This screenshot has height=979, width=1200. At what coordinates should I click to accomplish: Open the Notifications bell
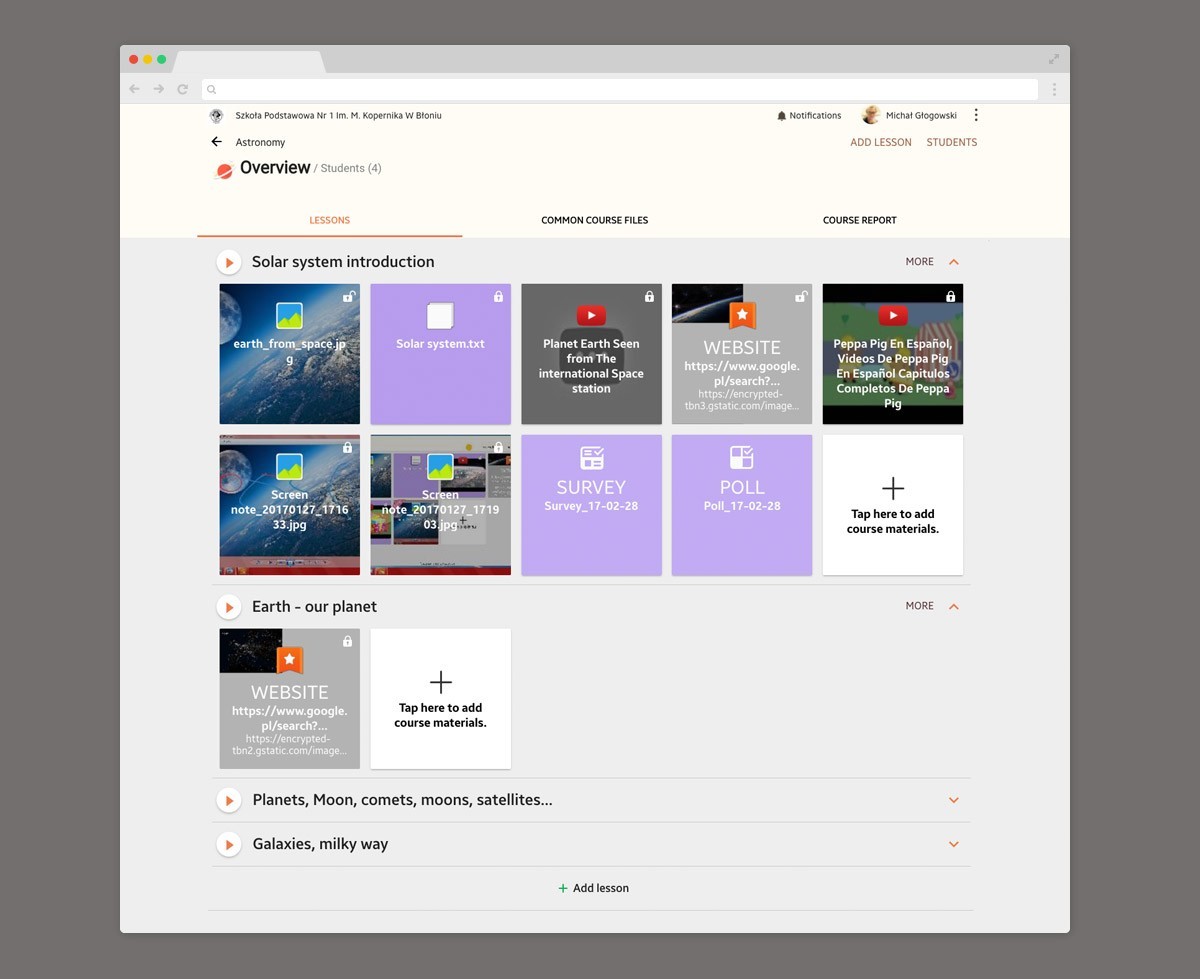point(781,116)
